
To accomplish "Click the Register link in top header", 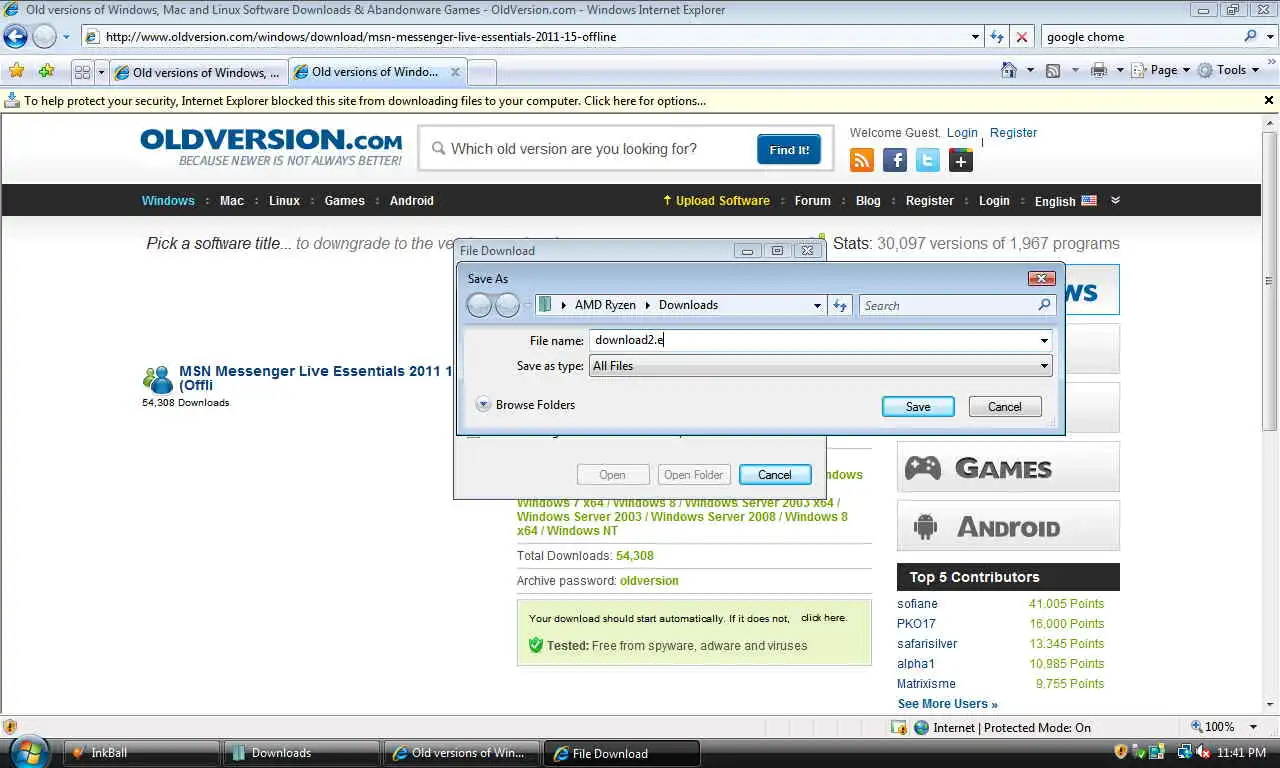I will [x=1013, y=132].
